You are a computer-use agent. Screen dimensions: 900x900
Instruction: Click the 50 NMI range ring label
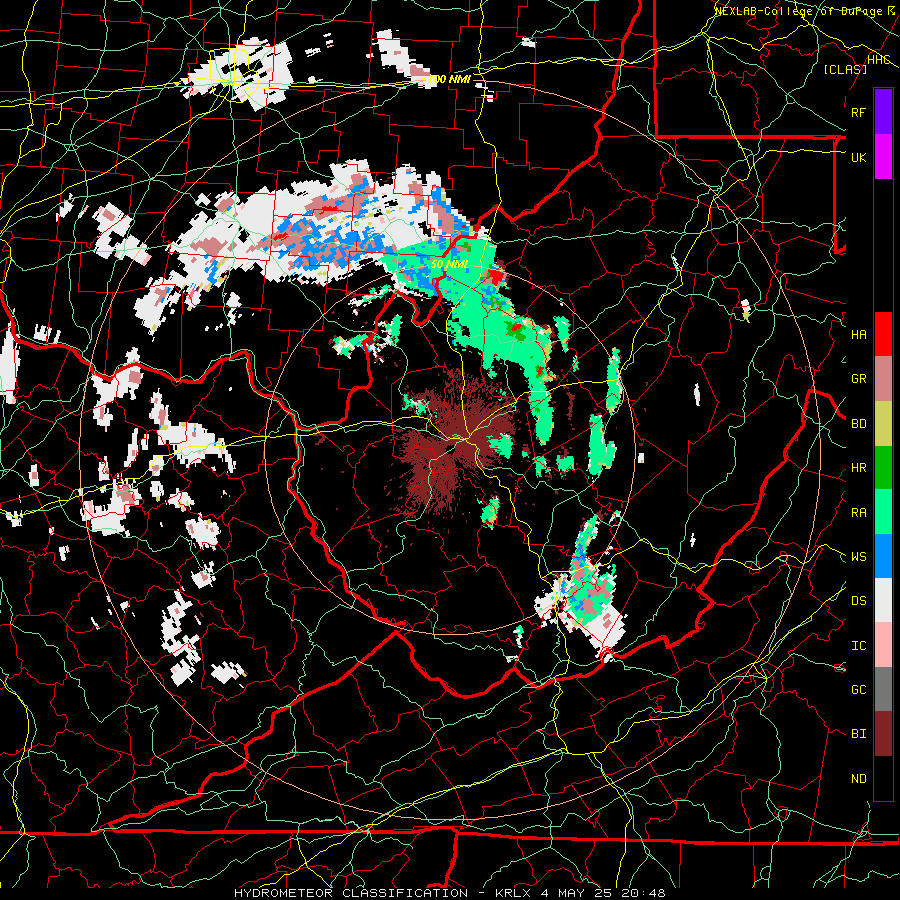click(449, 264)
